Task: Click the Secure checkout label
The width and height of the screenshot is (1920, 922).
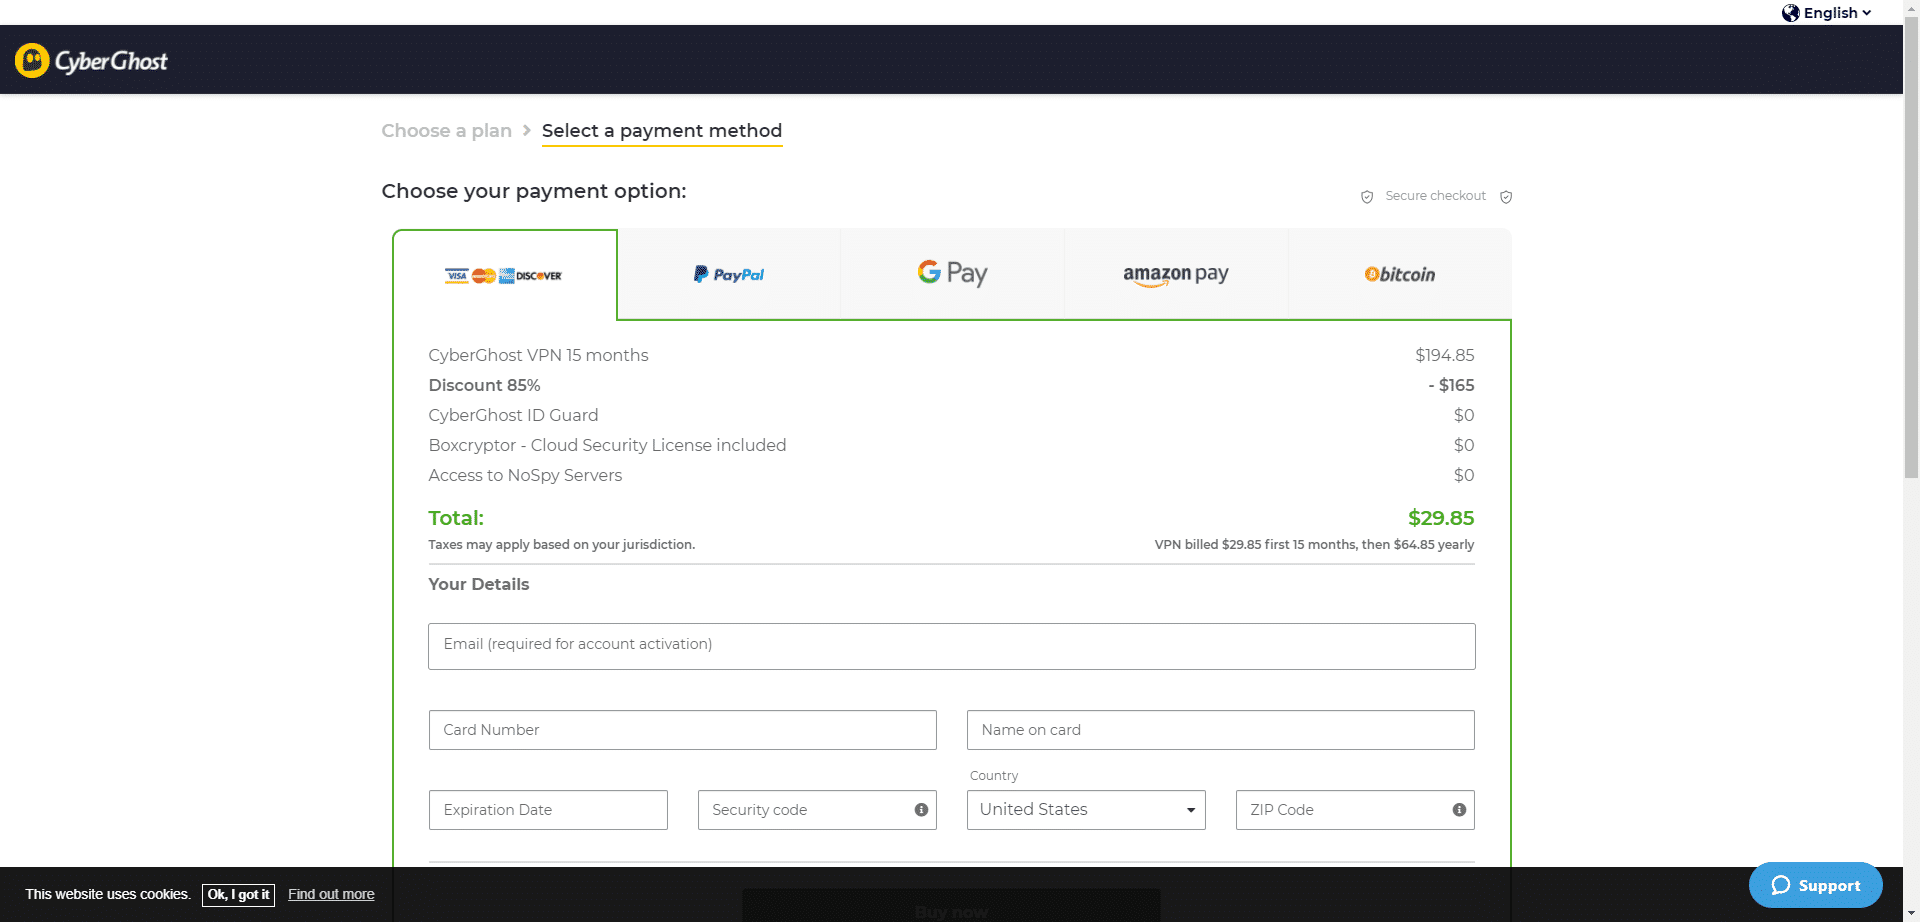Action: [x=1435, y=196]
